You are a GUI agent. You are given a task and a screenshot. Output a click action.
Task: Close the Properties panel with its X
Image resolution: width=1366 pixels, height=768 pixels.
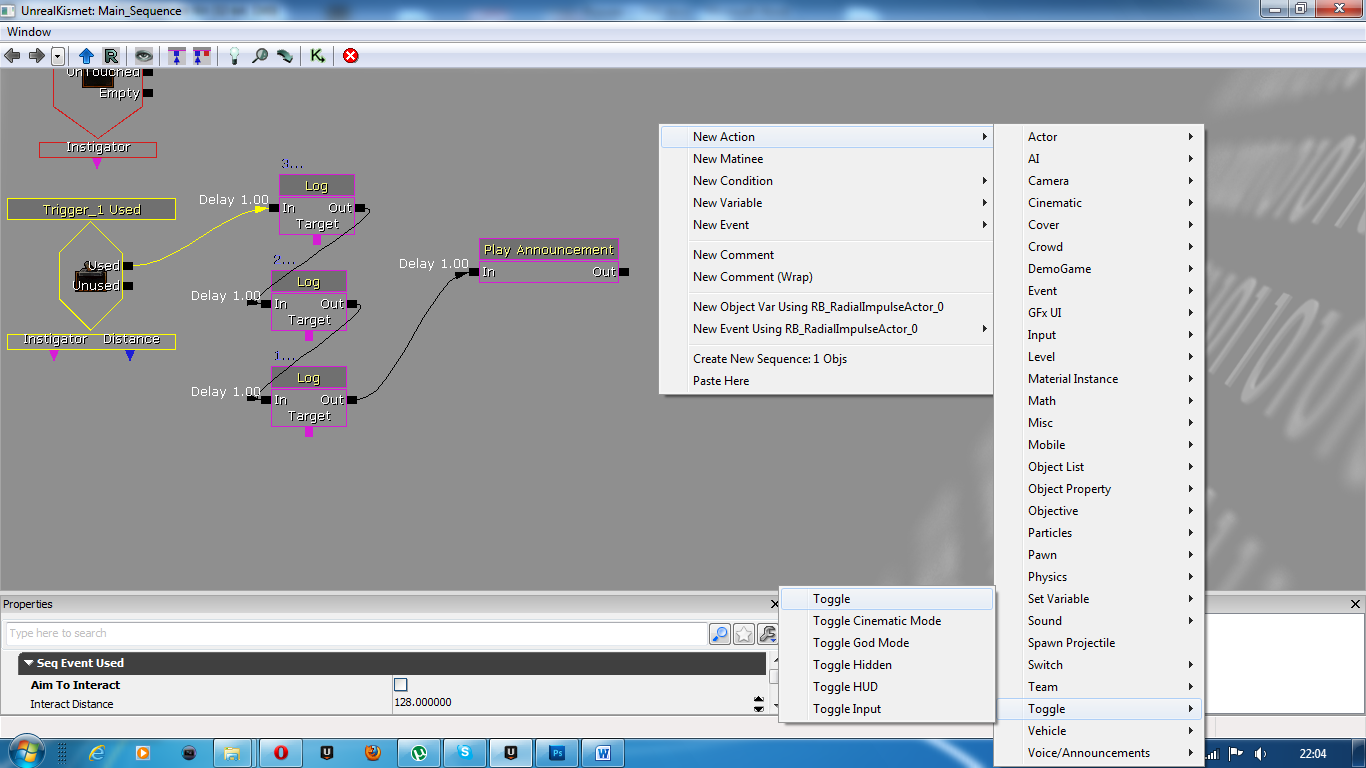[x=774, y=604]
